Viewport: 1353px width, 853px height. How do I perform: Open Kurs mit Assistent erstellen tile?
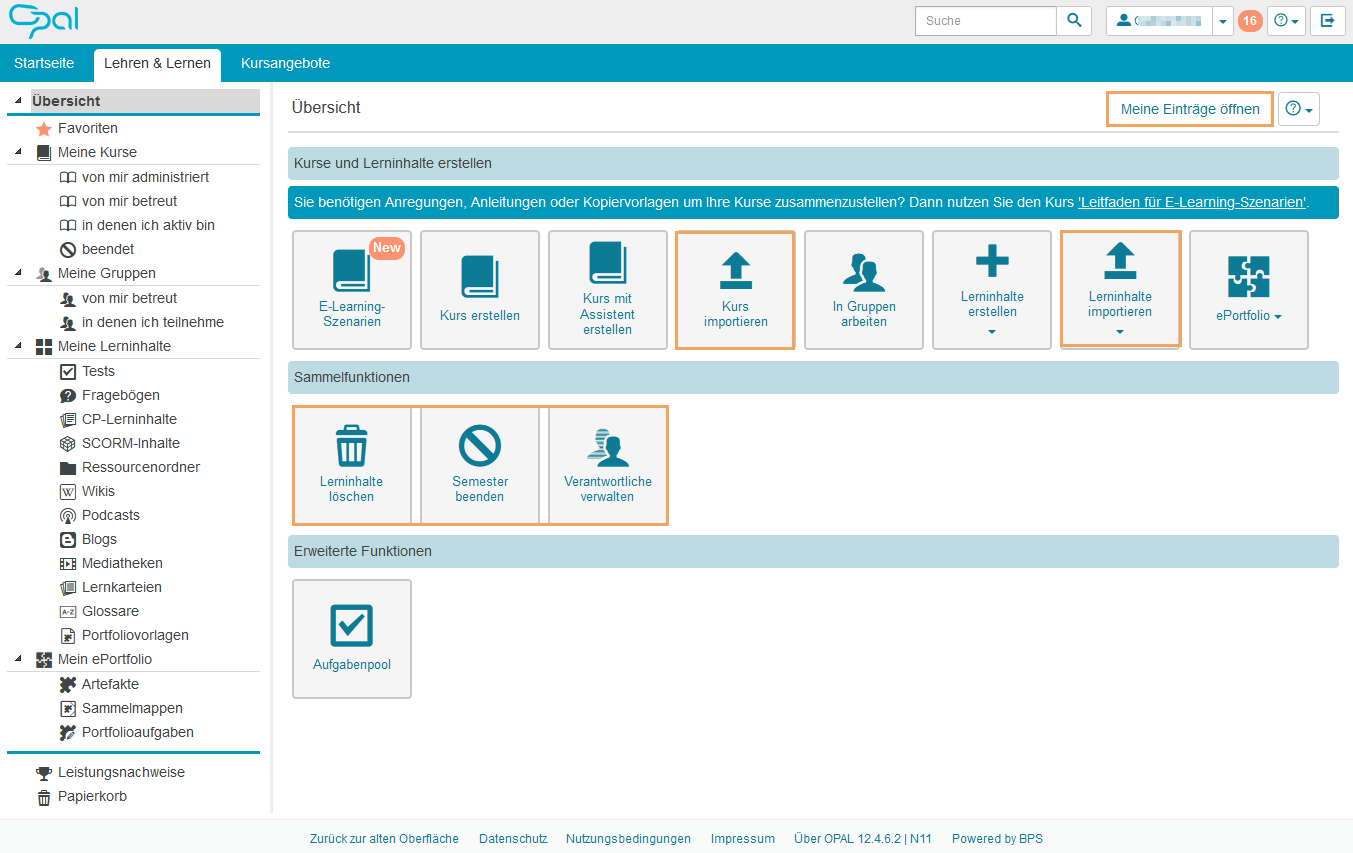(608, 290)
